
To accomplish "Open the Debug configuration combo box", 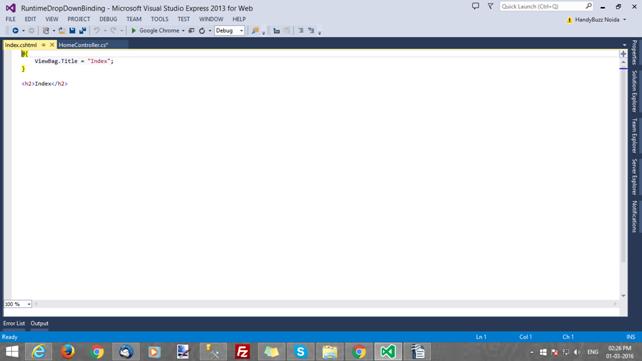I will coord(229,31).
